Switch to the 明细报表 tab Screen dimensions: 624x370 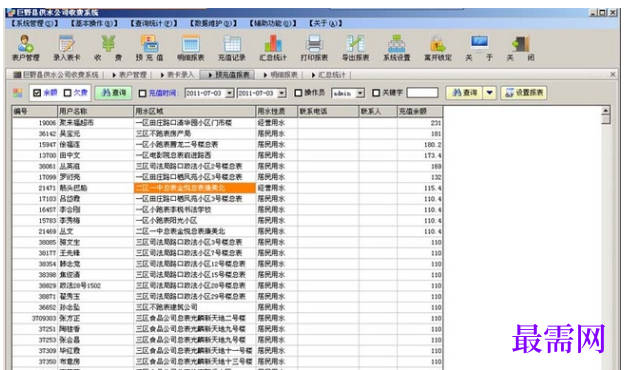(x=281, y=75)
